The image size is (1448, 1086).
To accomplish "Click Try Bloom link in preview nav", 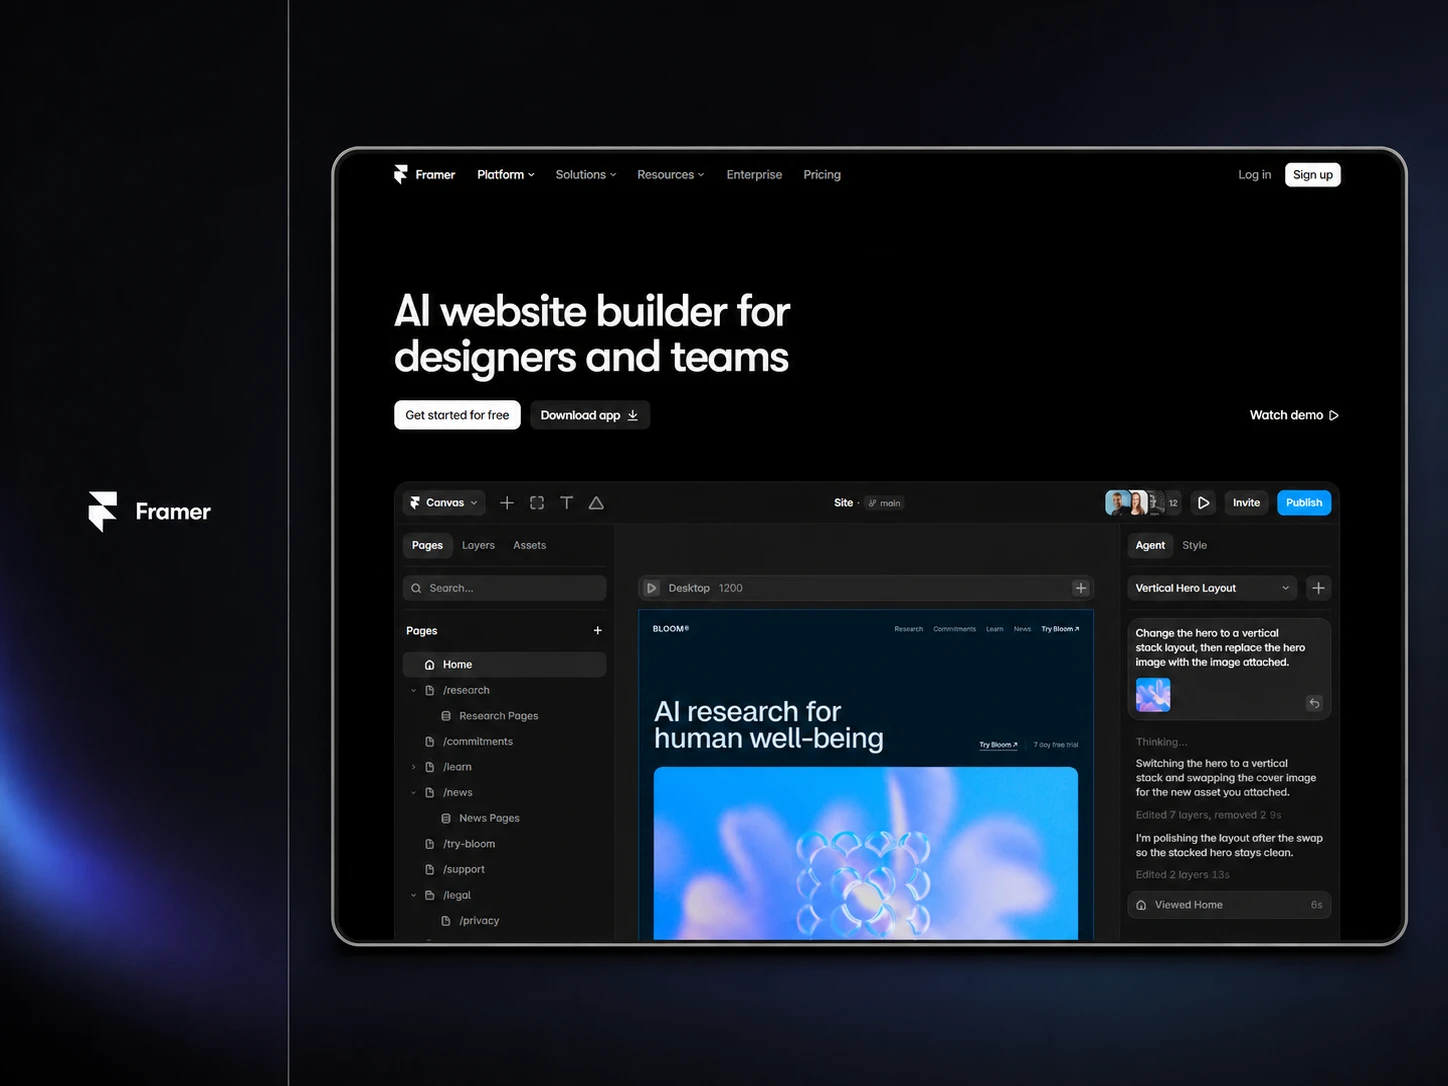I will click(1060, 629).
